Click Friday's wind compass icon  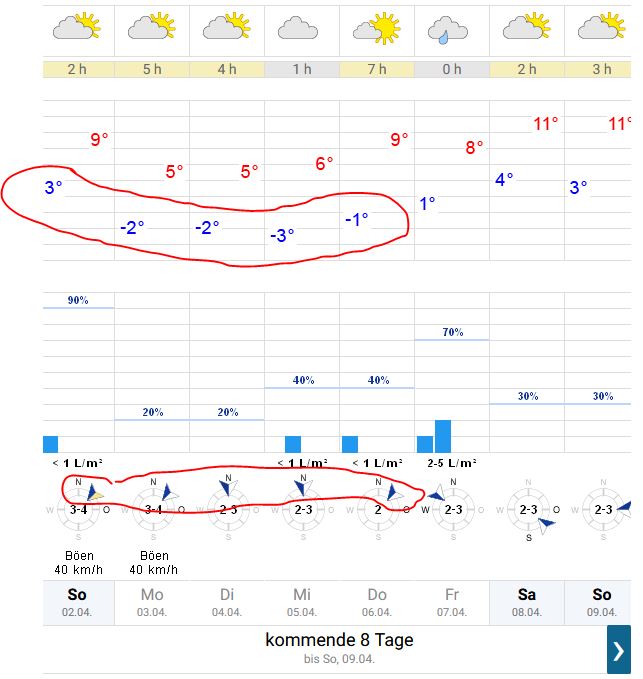point(453,509)
